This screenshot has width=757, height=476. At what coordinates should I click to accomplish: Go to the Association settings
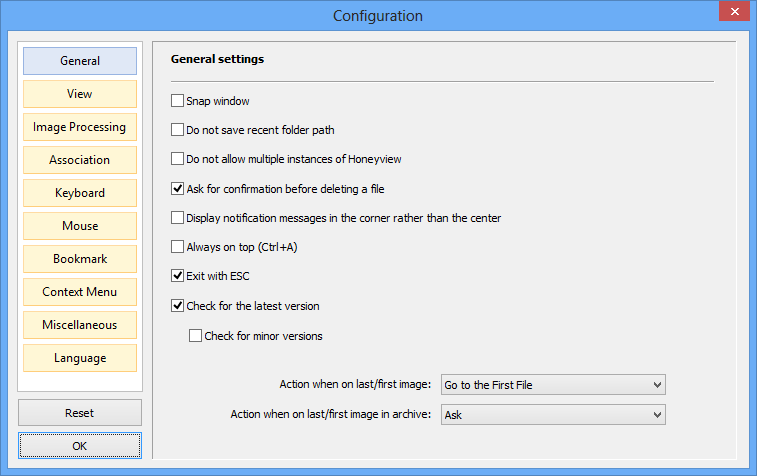click(80, 160)
